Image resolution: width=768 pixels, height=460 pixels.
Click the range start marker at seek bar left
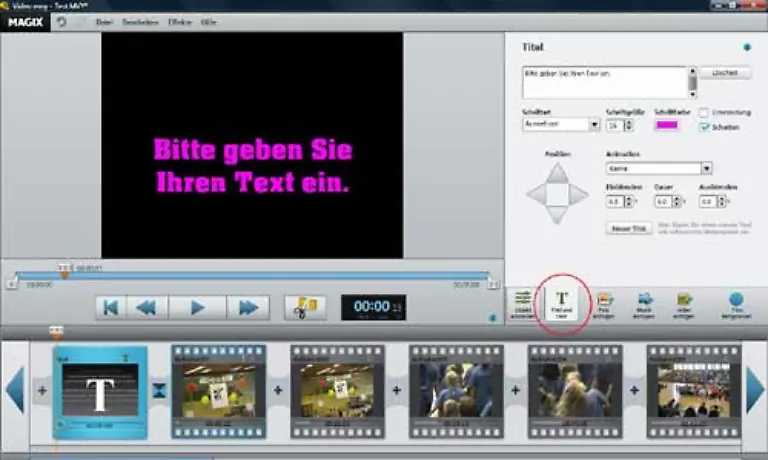coord(12,284)
